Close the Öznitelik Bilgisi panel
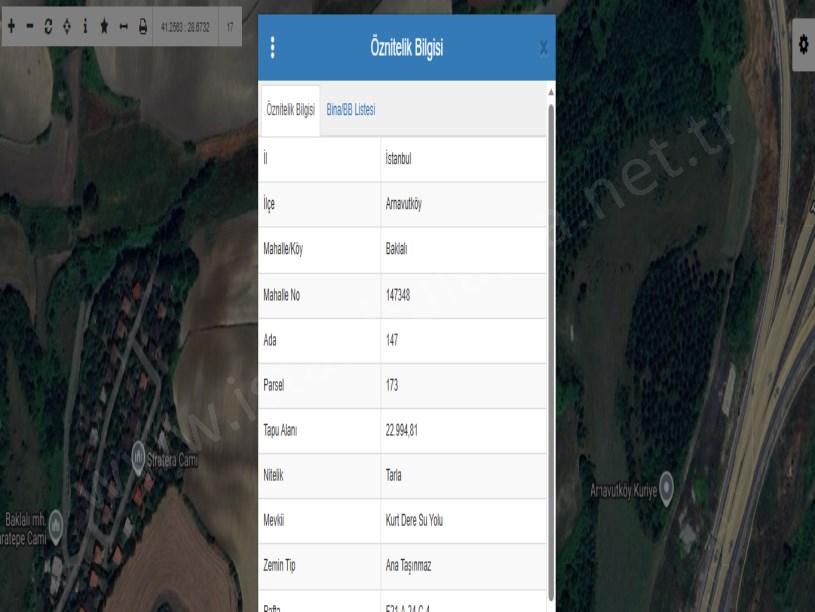Screen dimensions: 815x612 (x=543, y=48)
